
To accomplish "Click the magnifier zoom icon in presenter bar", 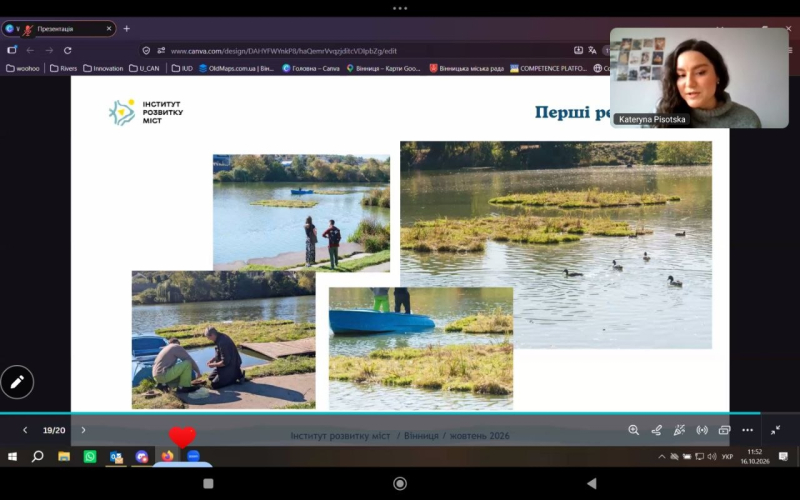I will tap(634, 430).
